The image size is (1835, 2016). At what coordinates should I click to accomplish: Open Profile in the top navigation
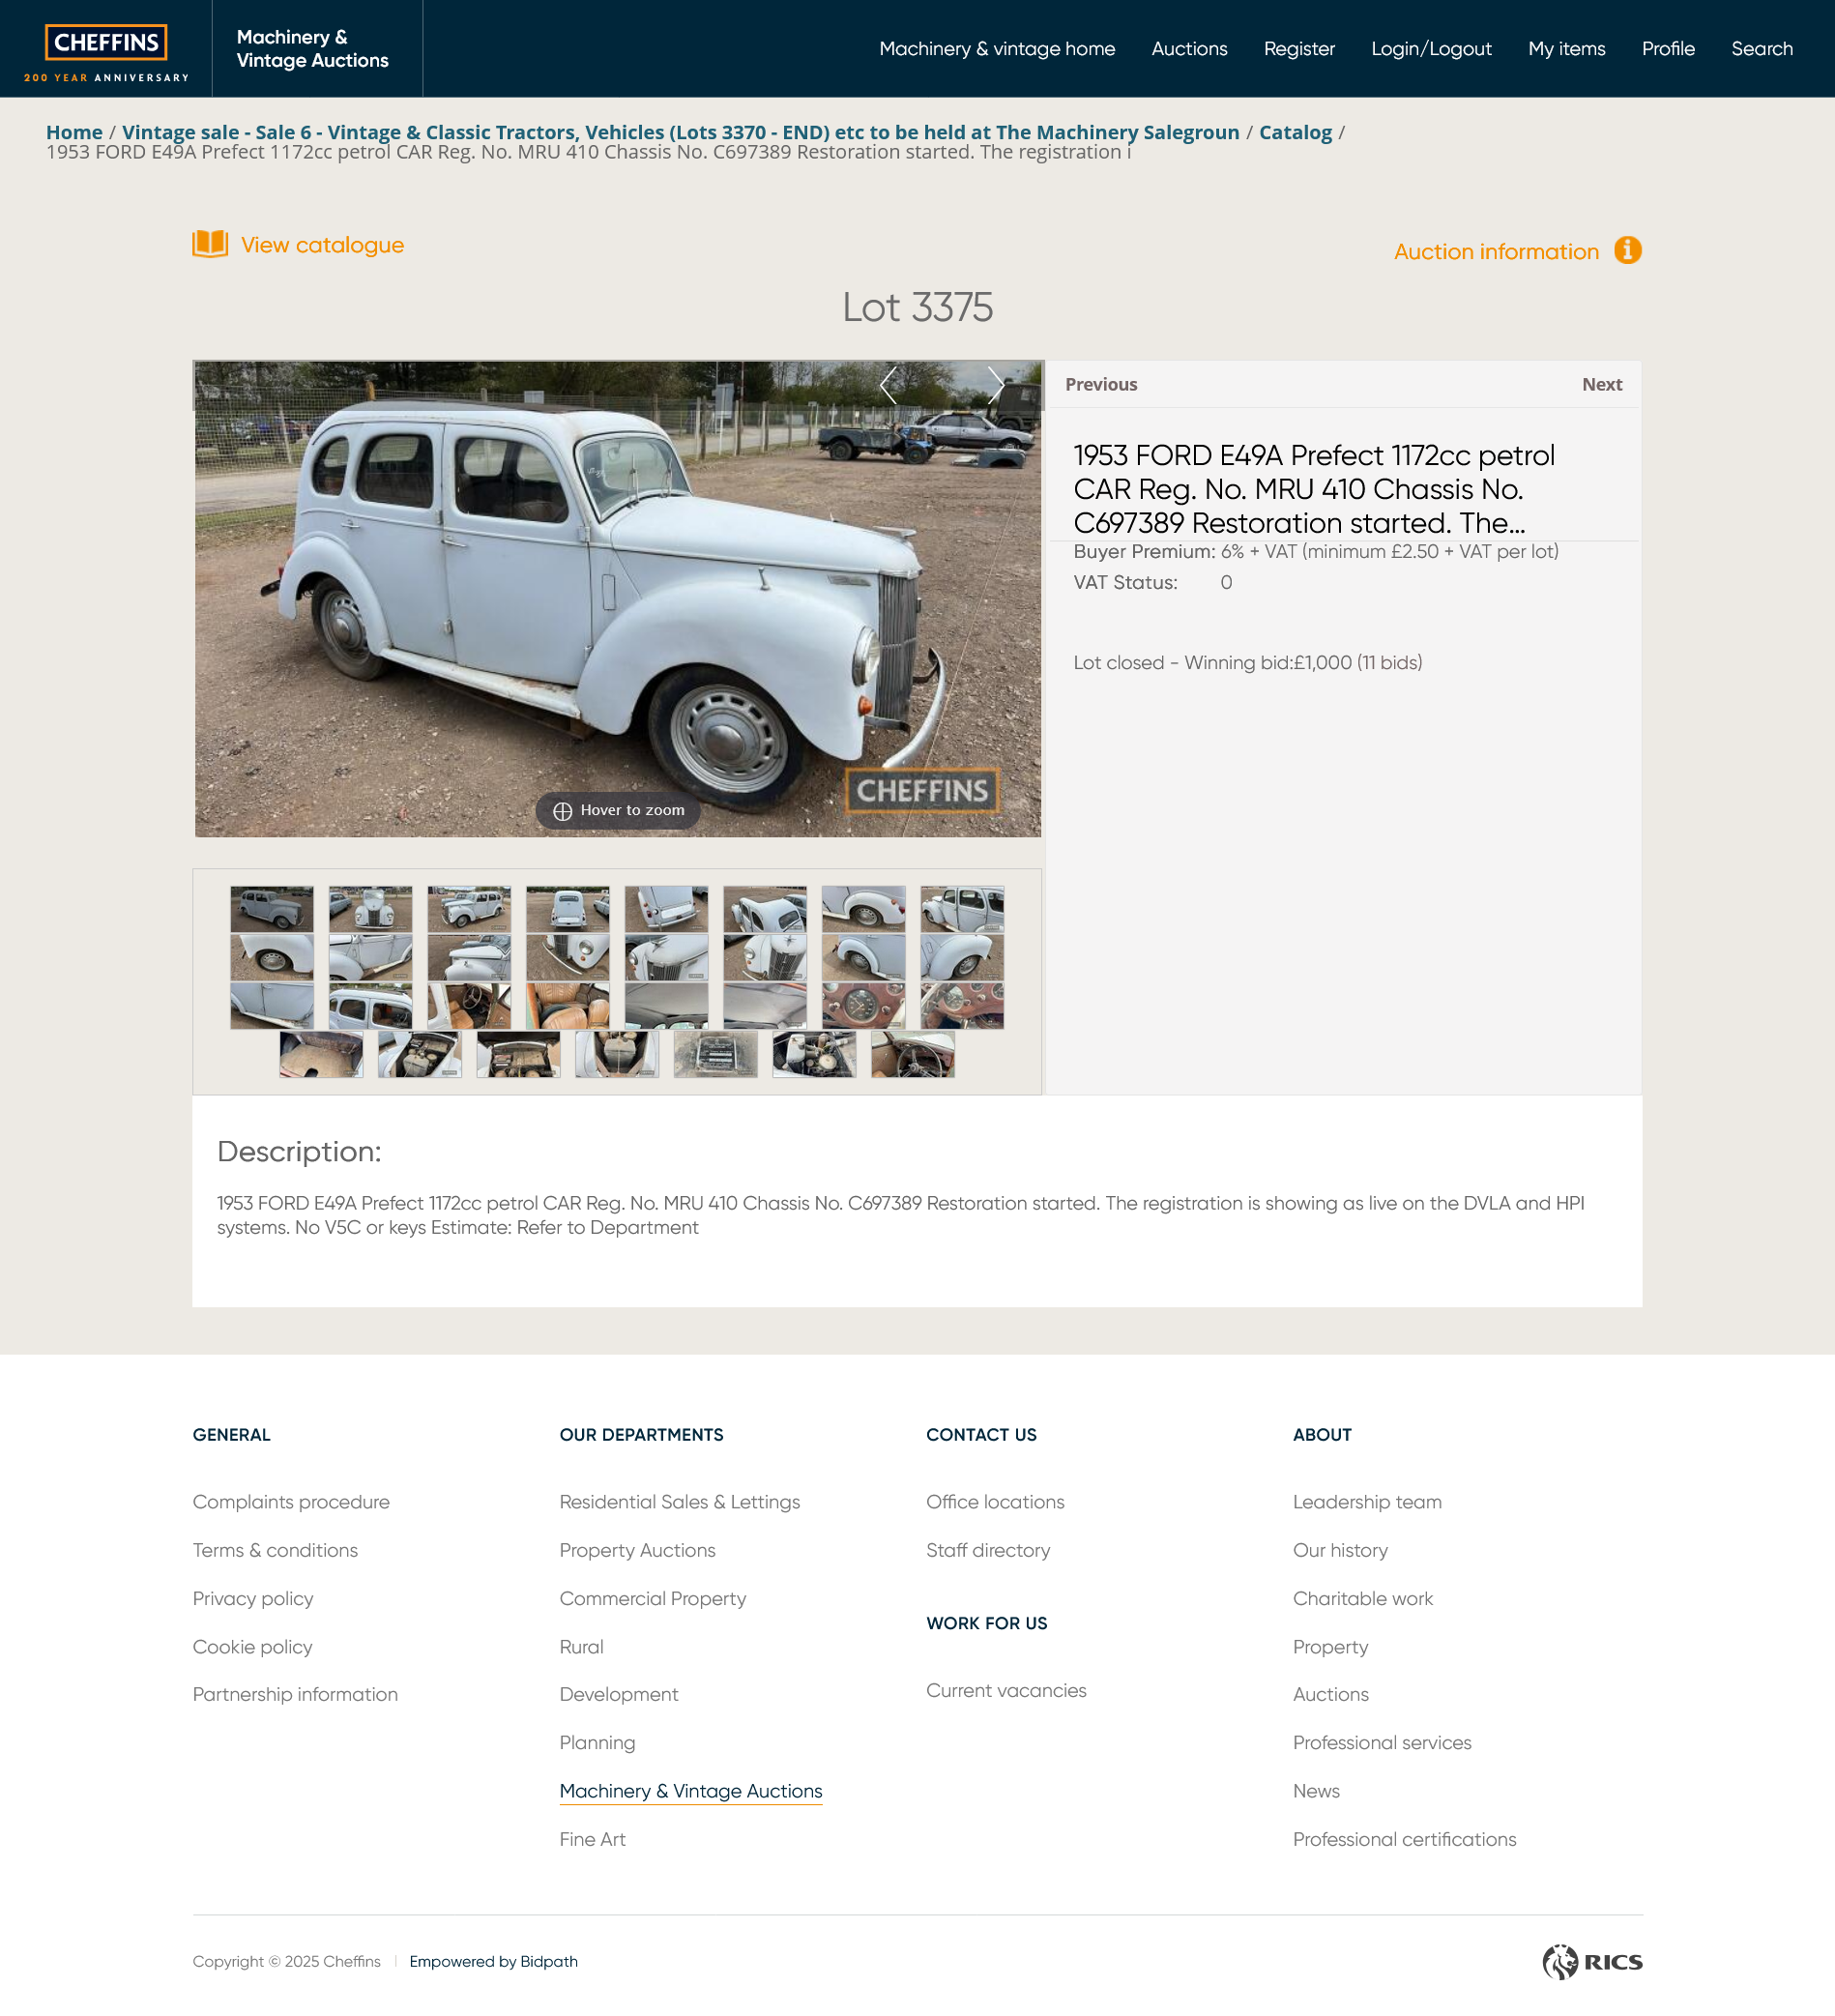1668,49
